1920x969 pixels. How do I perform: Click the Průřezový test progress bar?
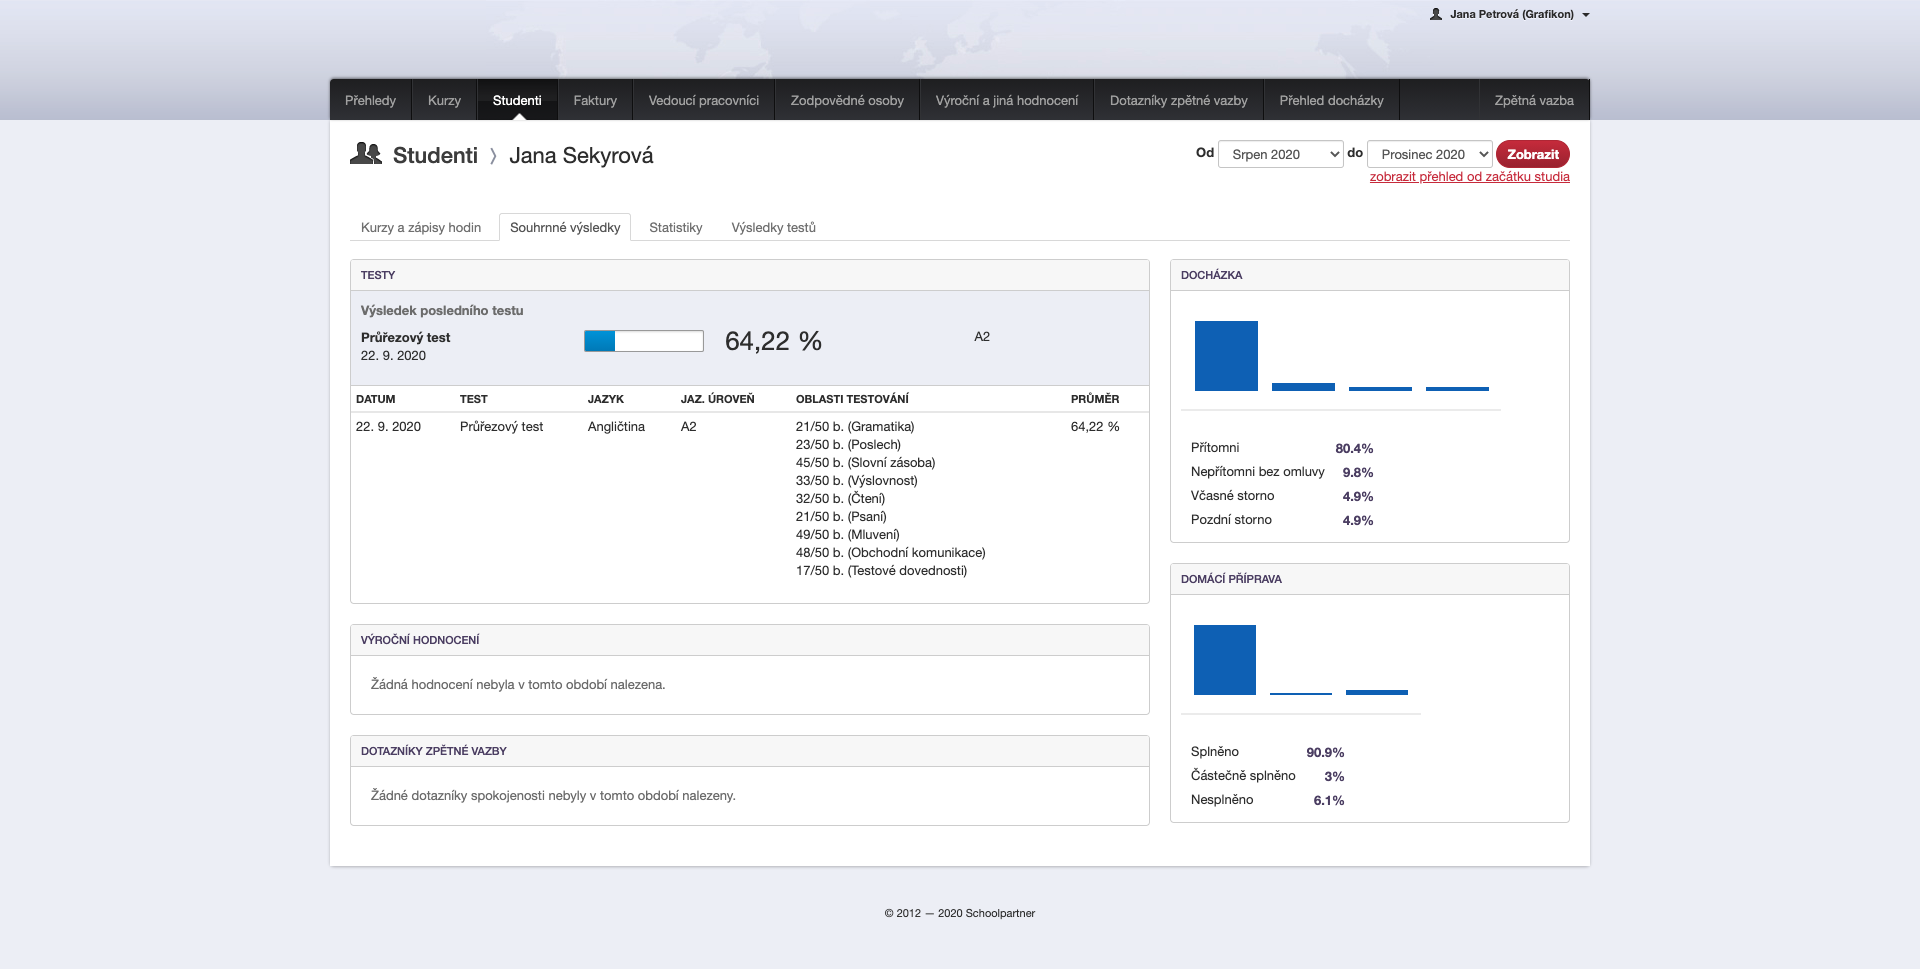click(644, 341)
